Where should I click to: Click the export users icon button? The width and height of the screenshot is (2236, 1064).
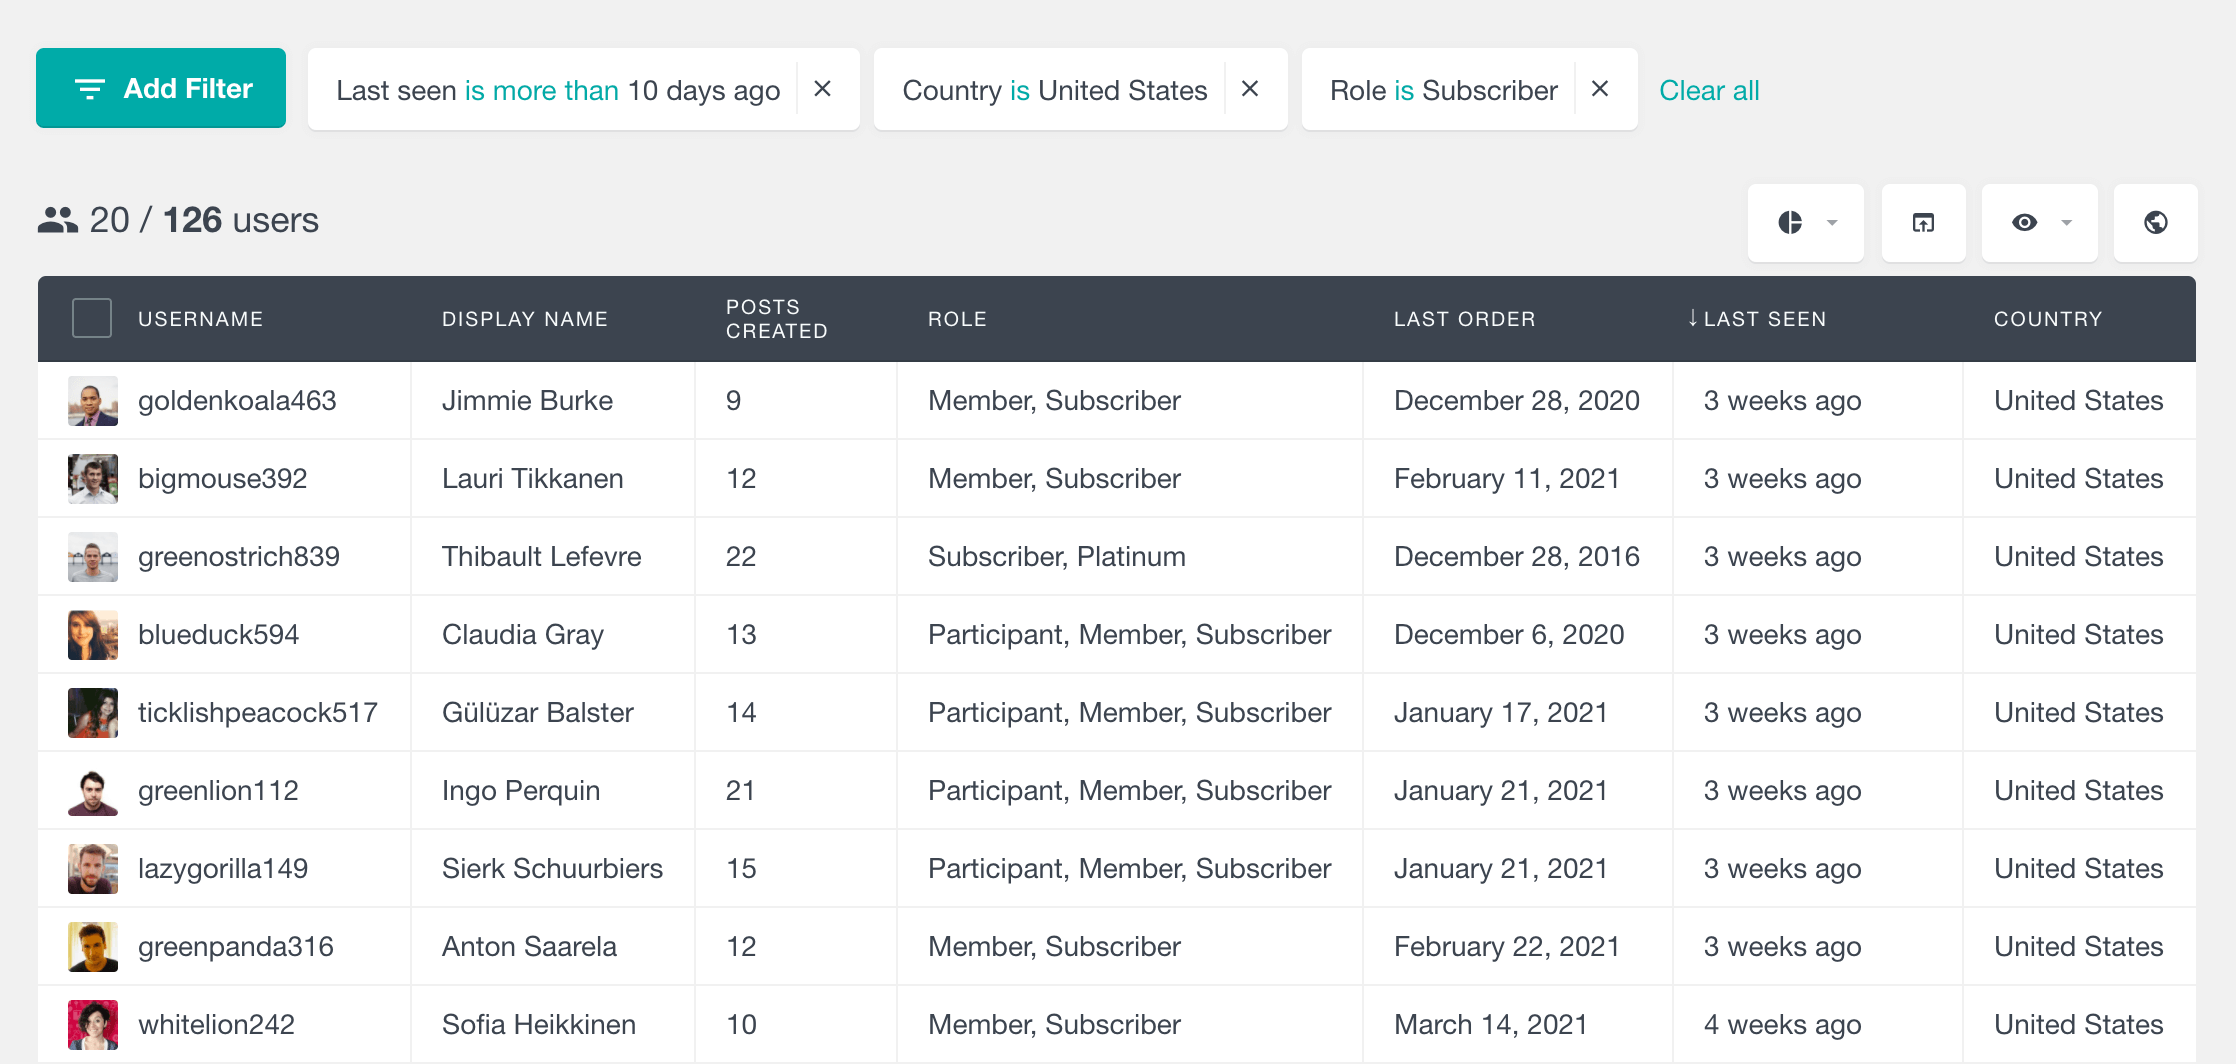point(1923,222)
